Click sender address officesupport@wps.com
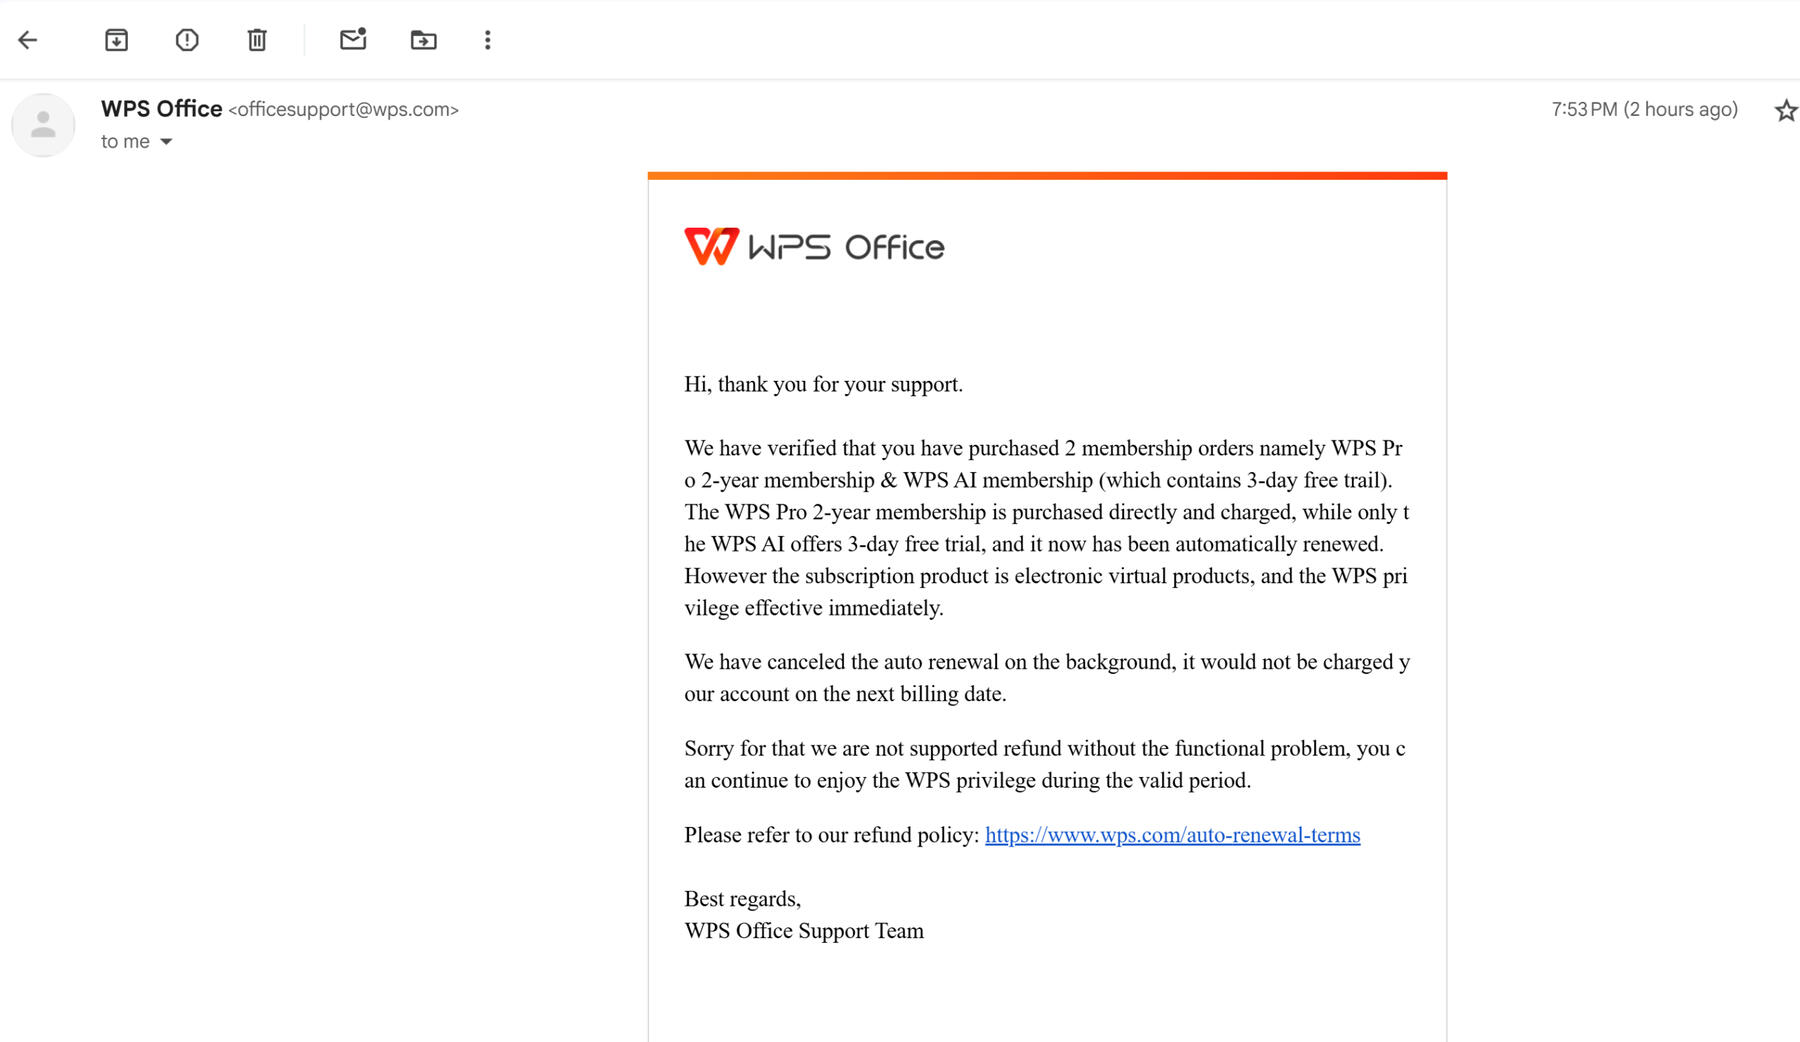The image size is (1800, 1042). [x=343, y=110]
